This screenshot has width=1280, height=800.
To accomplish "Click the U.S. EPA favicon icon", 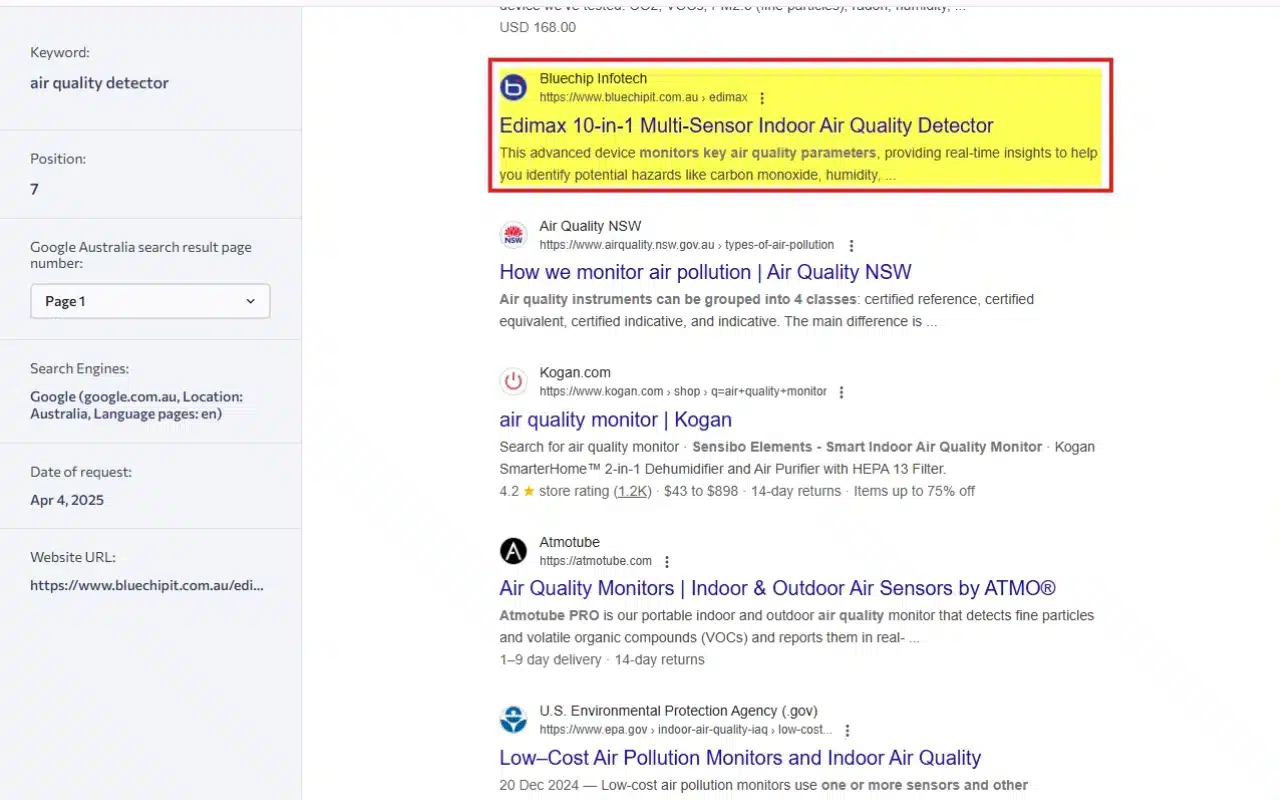I will [x=513, y=720].
